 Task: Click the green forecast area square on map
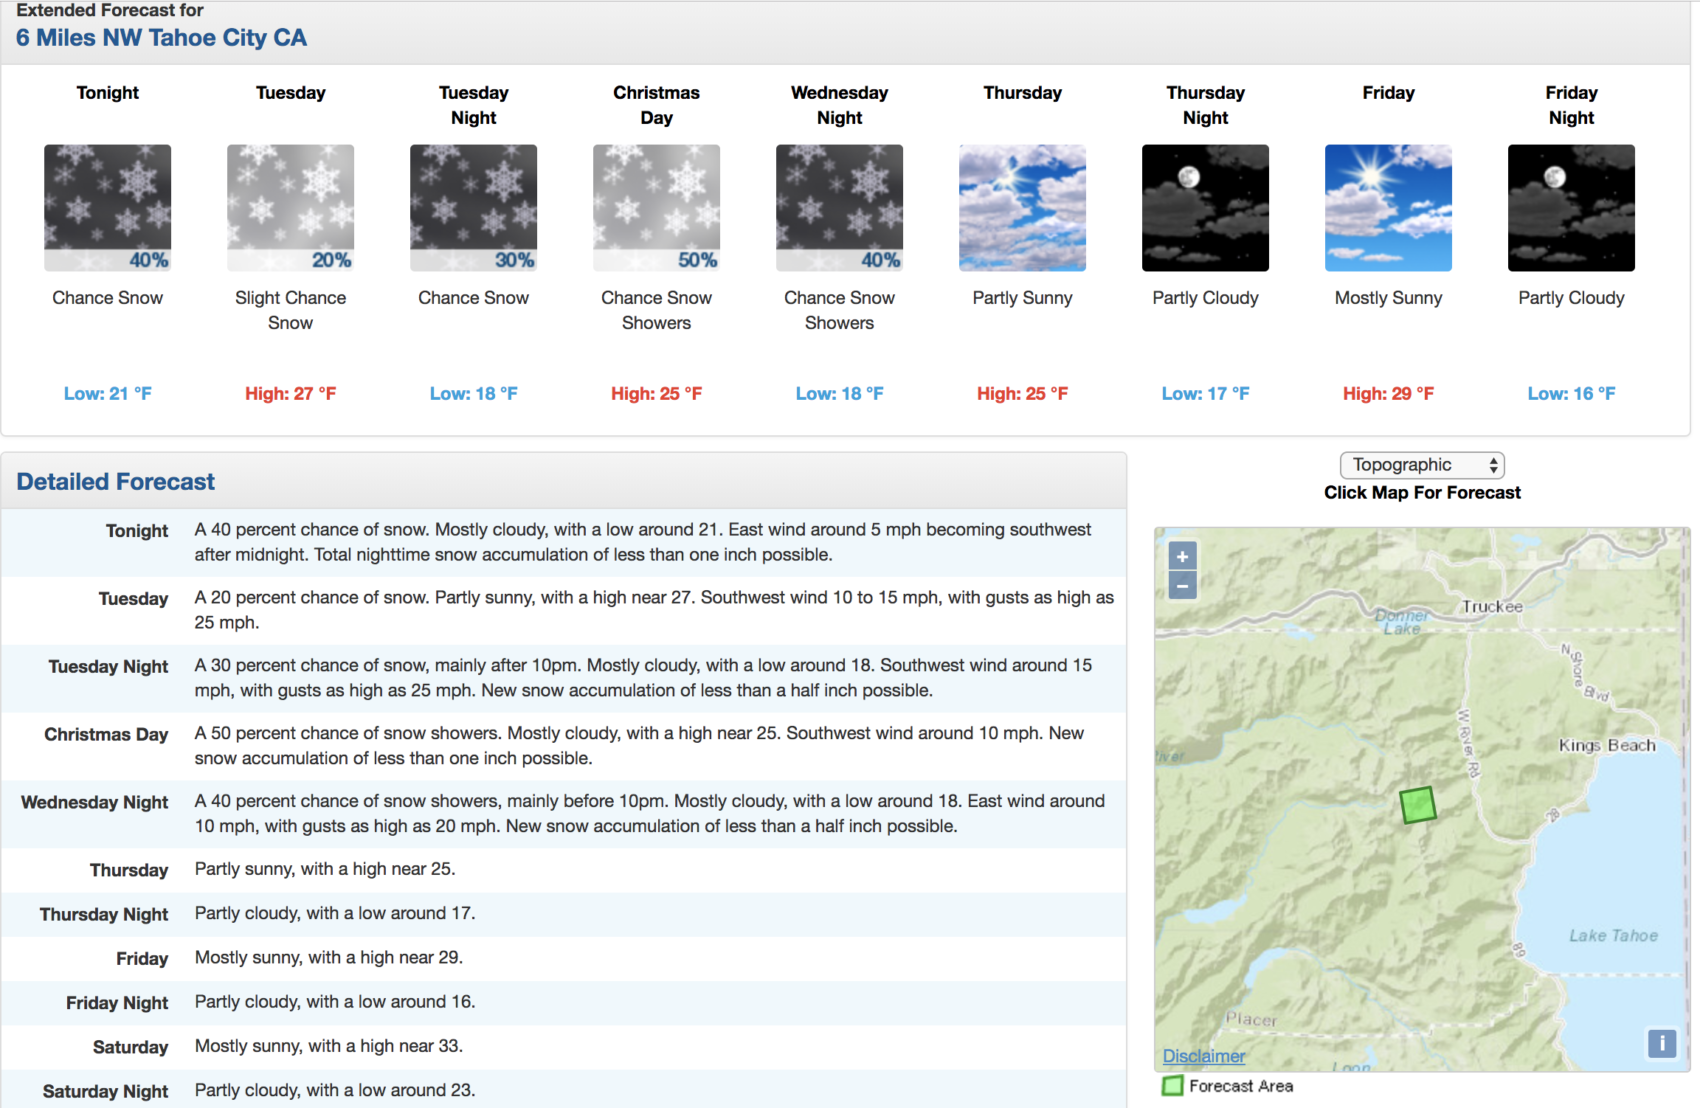coord(1418,805)
